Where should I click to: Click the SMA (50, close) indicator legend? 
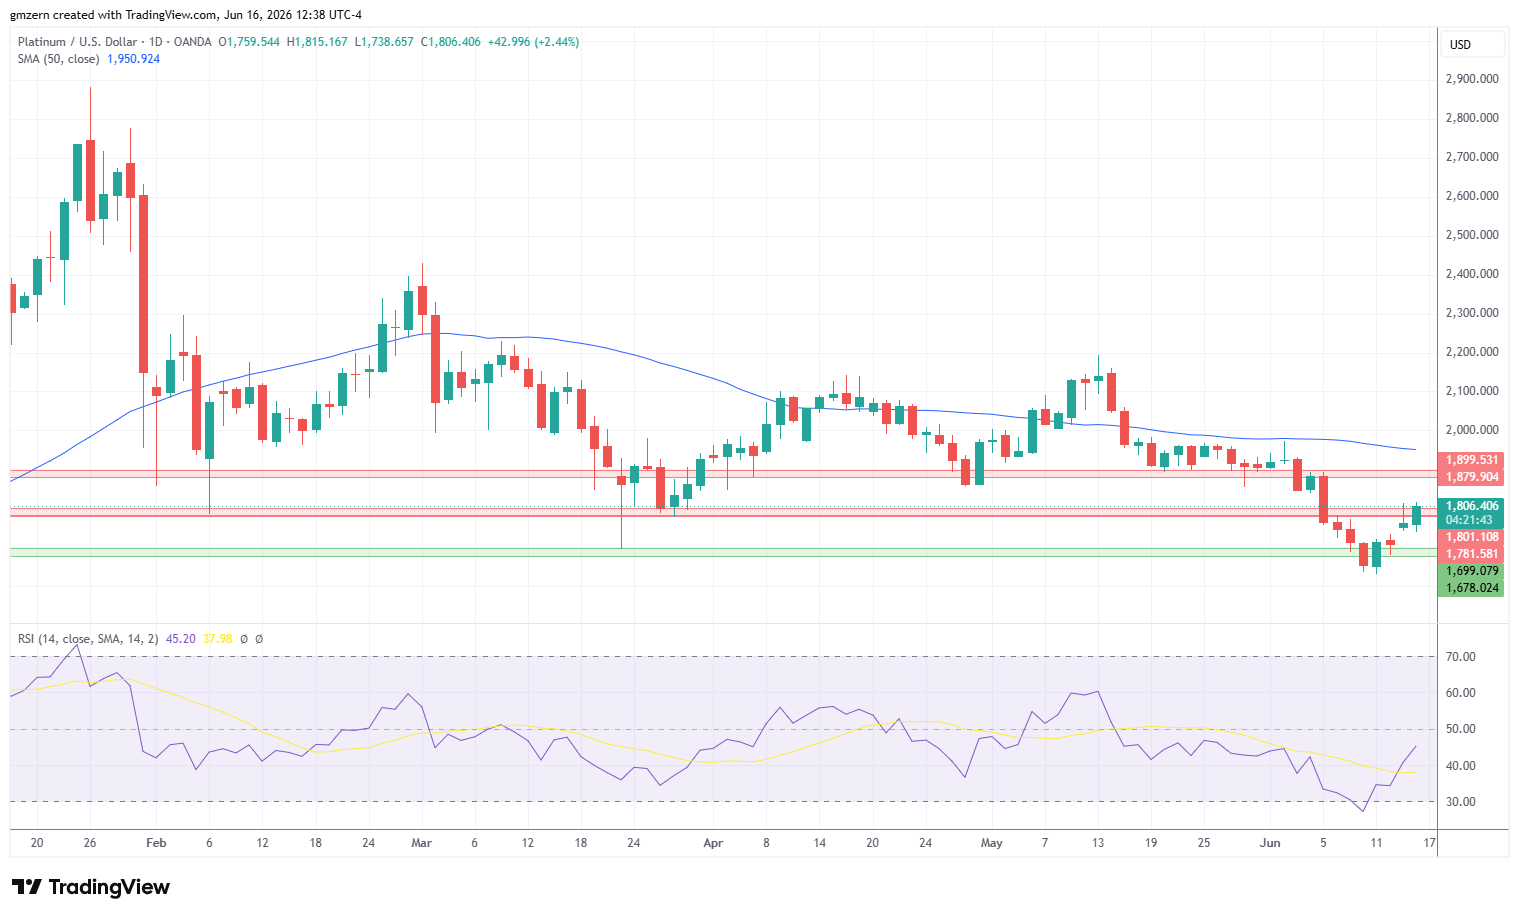click(x=59, y=59)
